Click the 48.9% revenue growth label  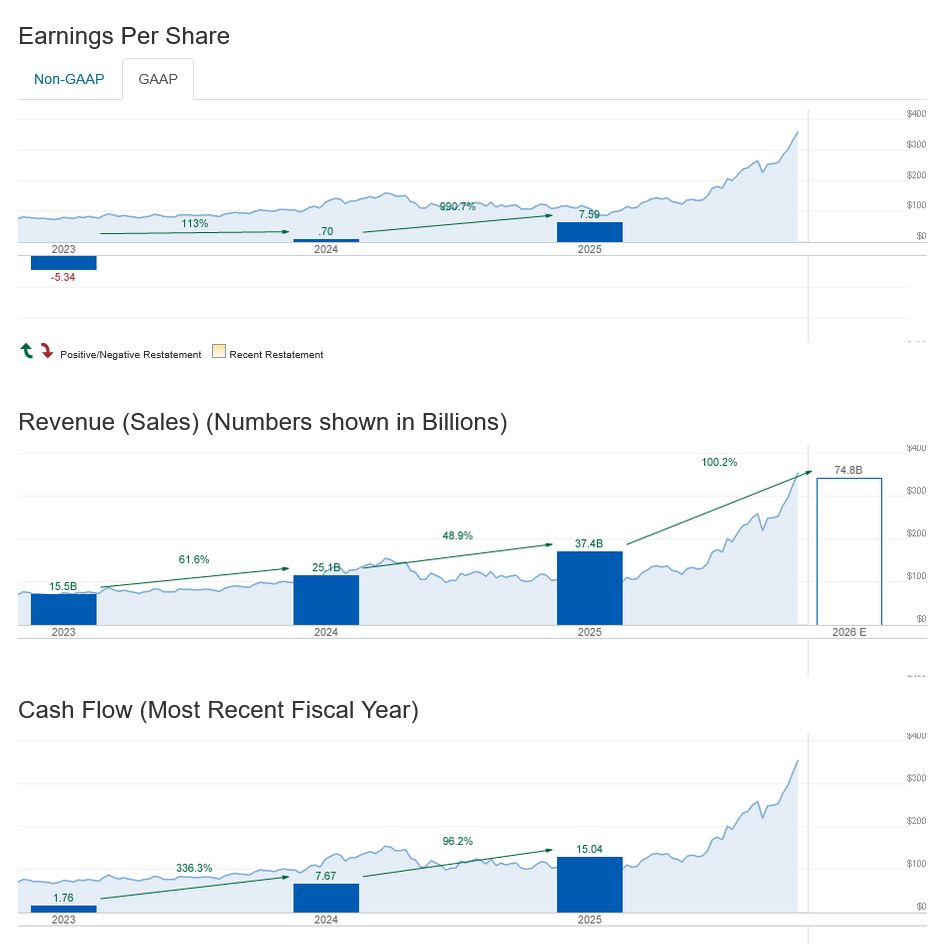click(x=458, y=535)
